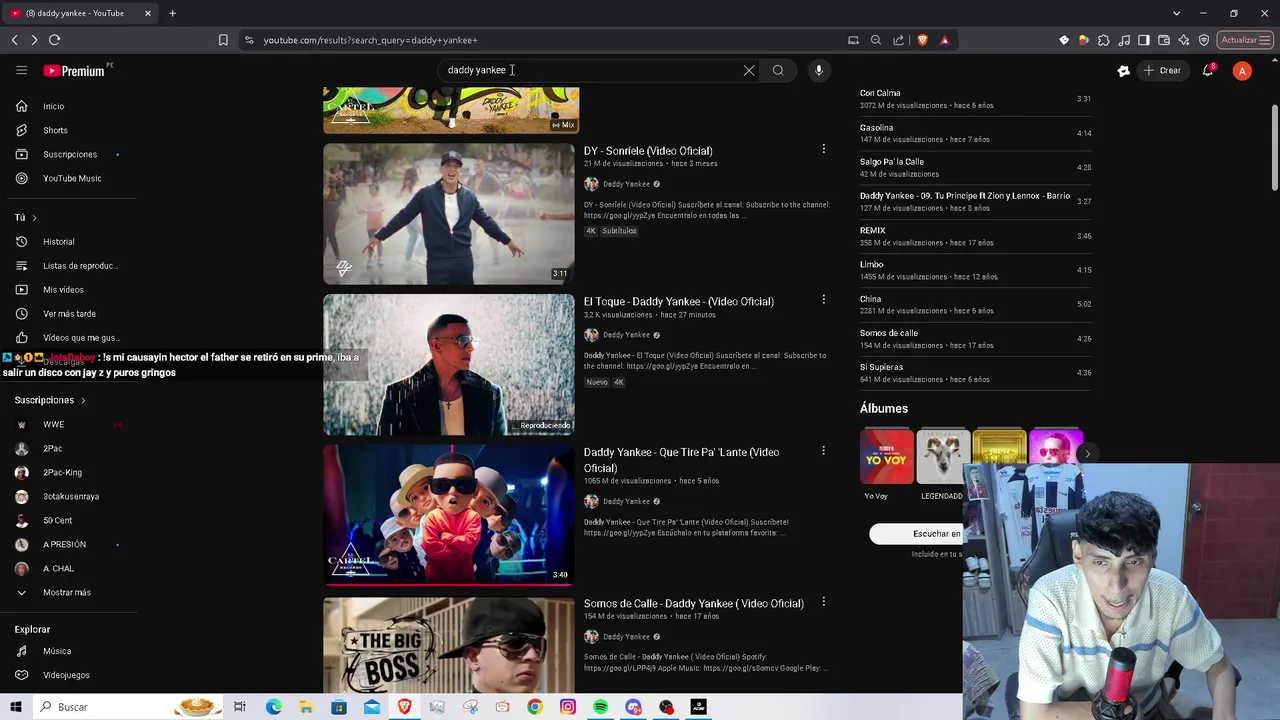Viewport: 1280px width, 720px height.
Task: Show next albums with arrow
Action: tap(1087, 454)
